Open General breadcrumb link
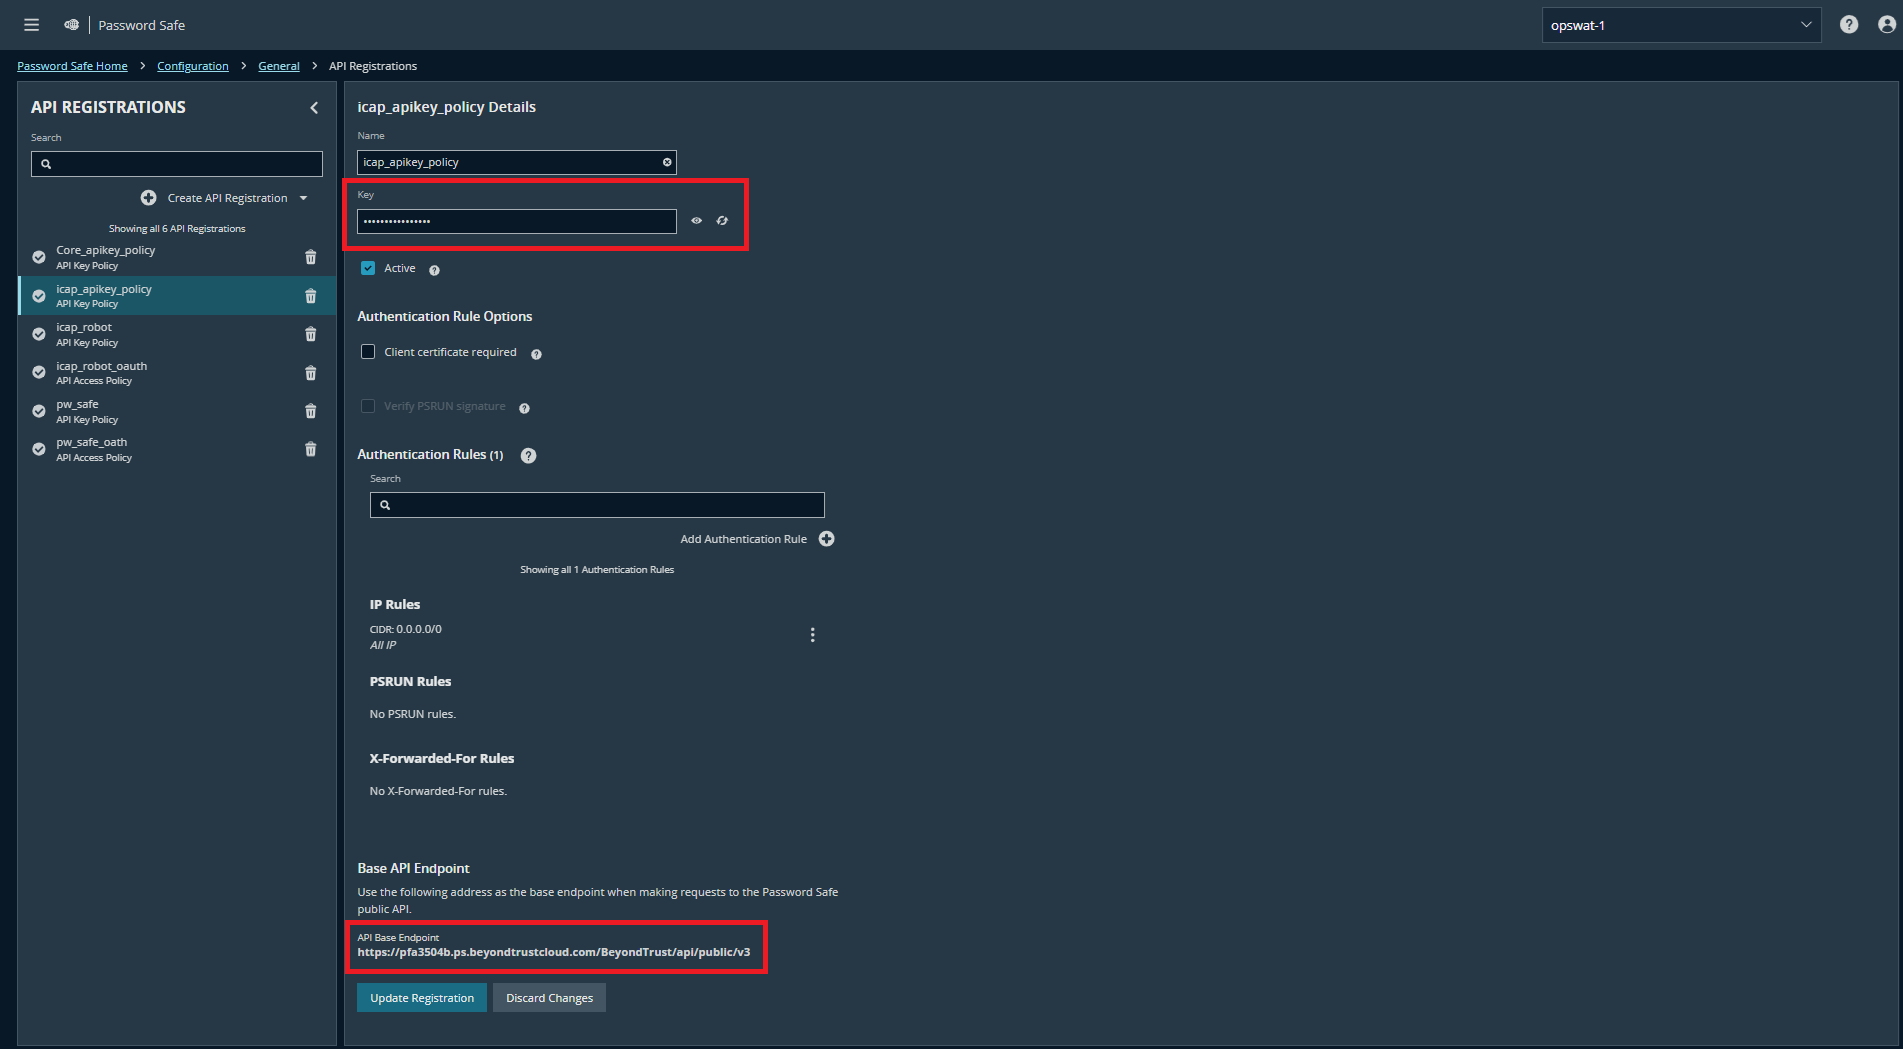Screen dimensions: 1903x1049 [279, 66]
